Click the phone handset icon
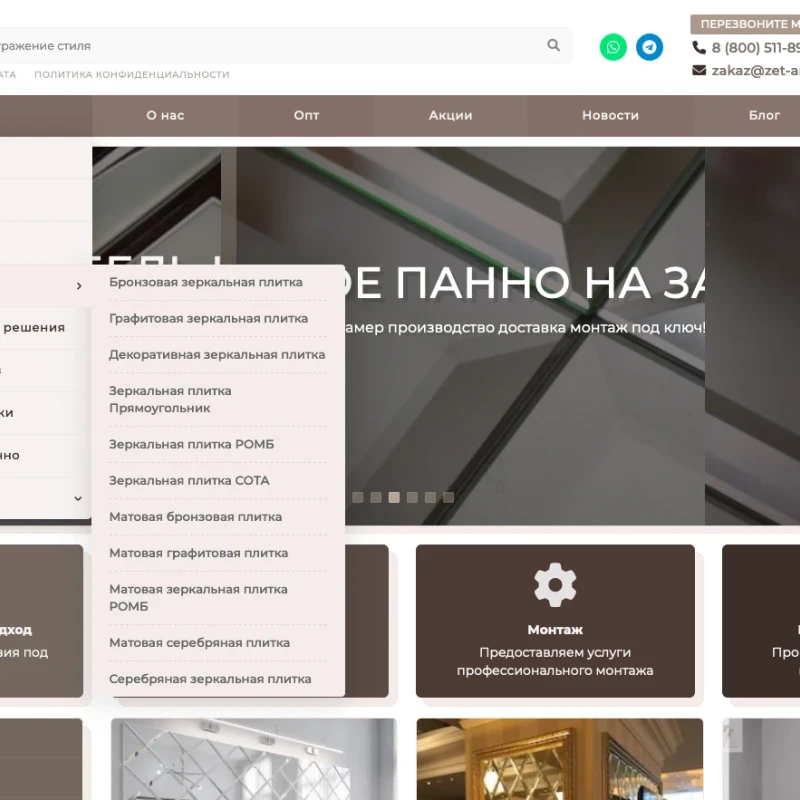Viewport: 800px width, 800px height. [x=699, y=48]
